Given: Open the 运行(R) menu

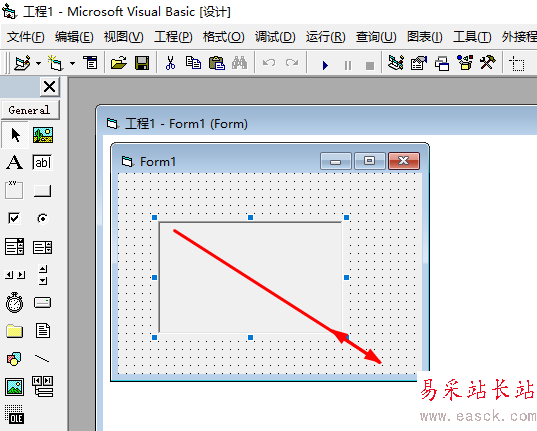Looking at the screenshot, I should (326, 37).
